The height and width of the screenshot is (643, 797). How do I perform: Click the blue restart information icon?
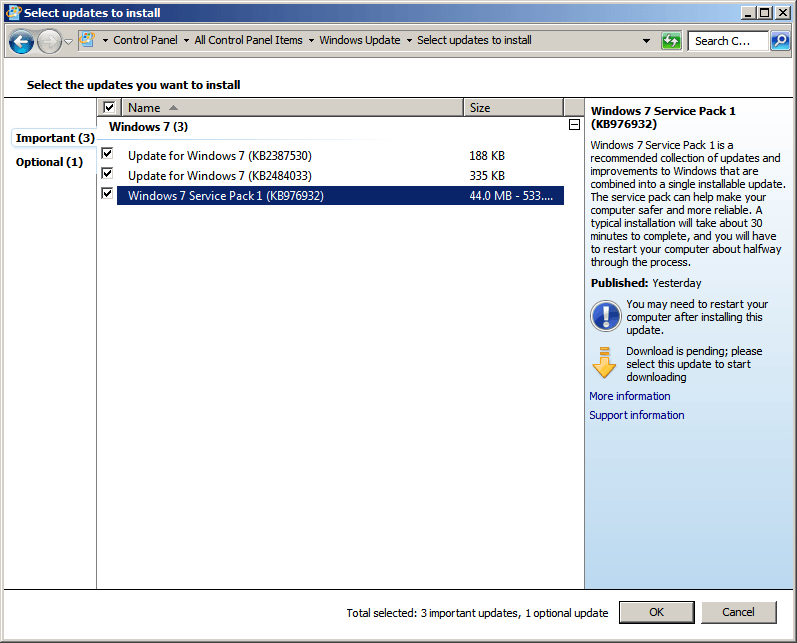[606, 316]
